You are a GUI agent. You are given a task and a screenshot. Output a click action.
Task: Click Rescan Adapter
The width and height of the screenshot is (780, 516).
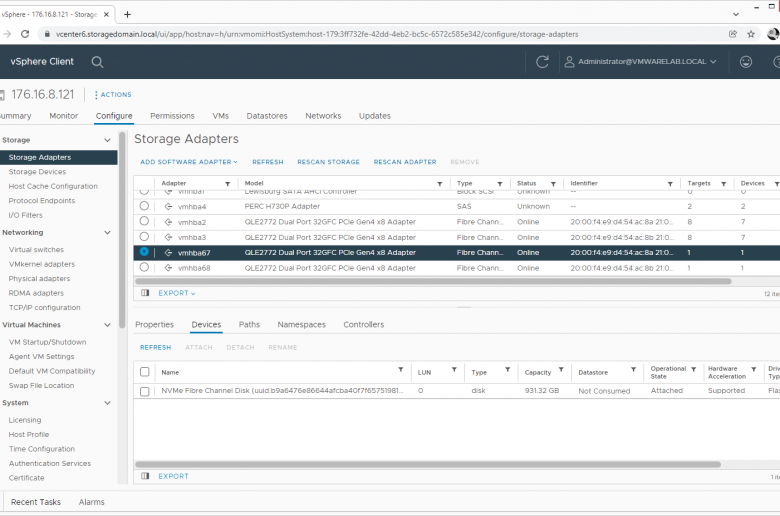pyautogui.click(x=405, y=162)
